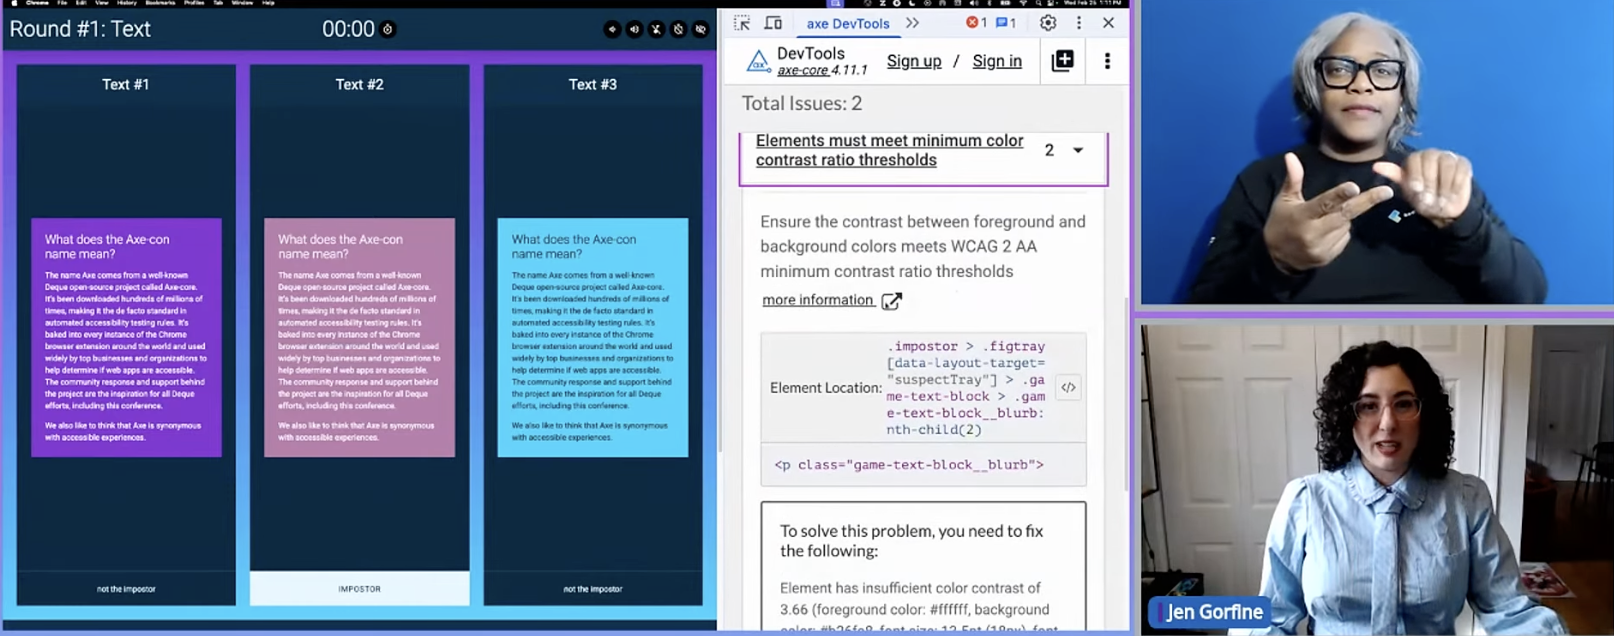
Task: Open the more information link
Action: click(818, 300)
